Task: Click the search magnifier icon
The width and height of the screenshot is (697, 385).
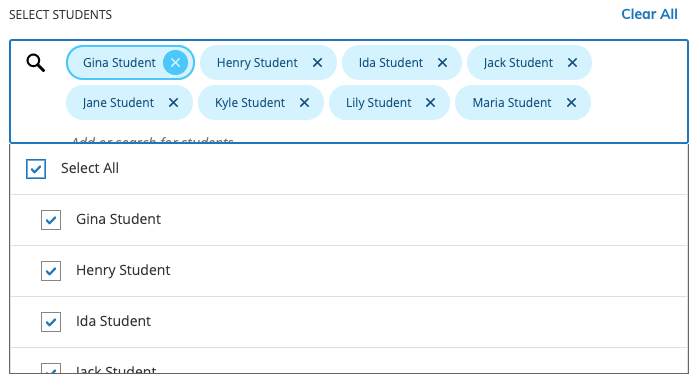Action: pos(36,63)
